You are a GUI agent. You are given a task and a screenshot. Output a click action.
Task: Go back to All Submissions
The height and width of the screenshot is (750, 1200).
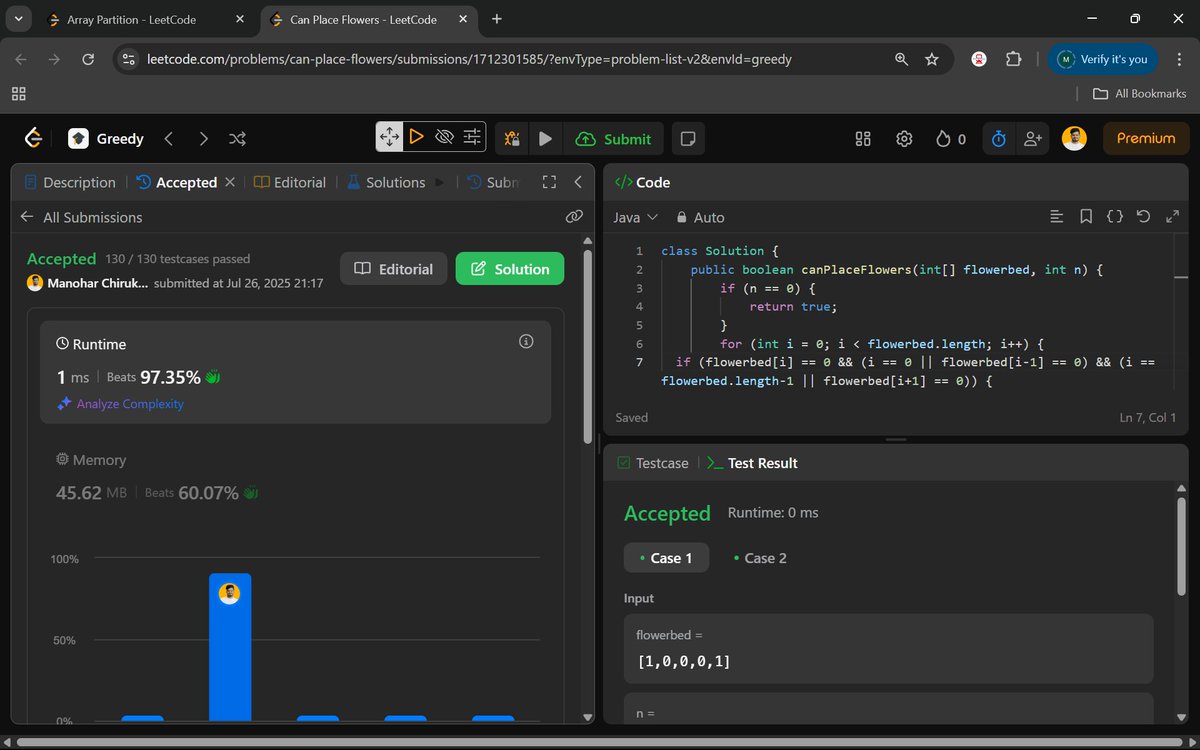pos(81,217)
